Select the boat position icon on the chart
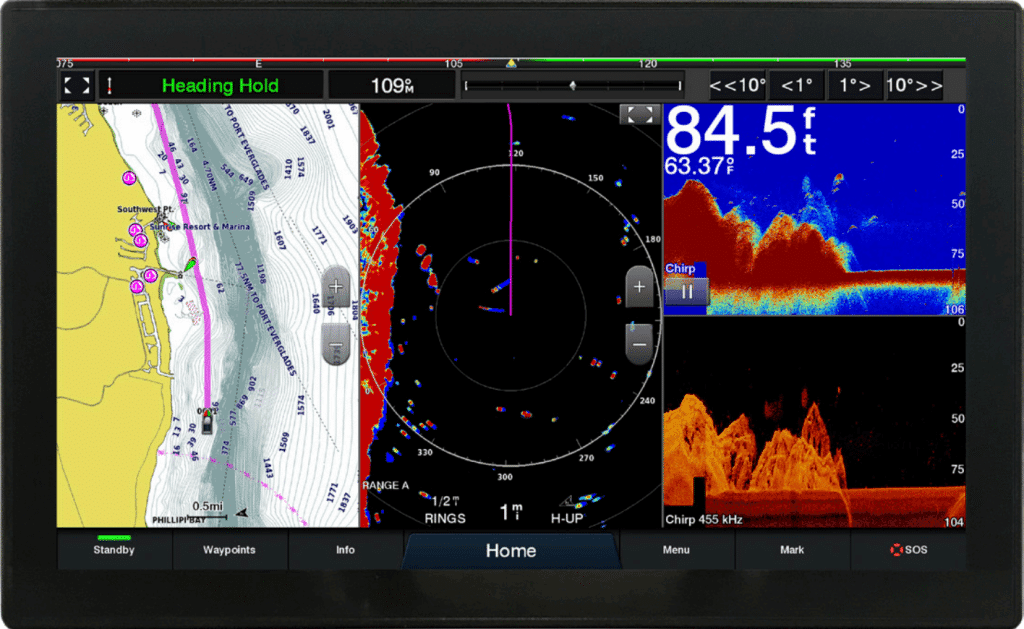This screenshot has height=629, width=1024. [x=206, y=422]
